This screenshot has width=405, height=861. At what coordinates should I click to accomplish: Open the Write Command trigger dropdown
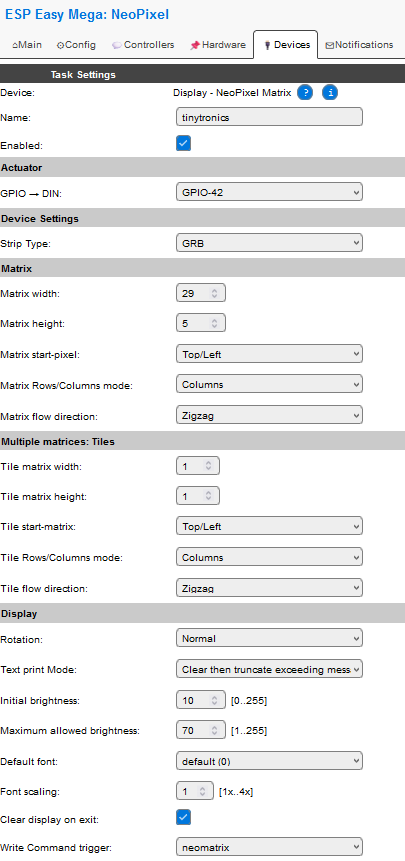pyautogui.click(x=269, y=847)
